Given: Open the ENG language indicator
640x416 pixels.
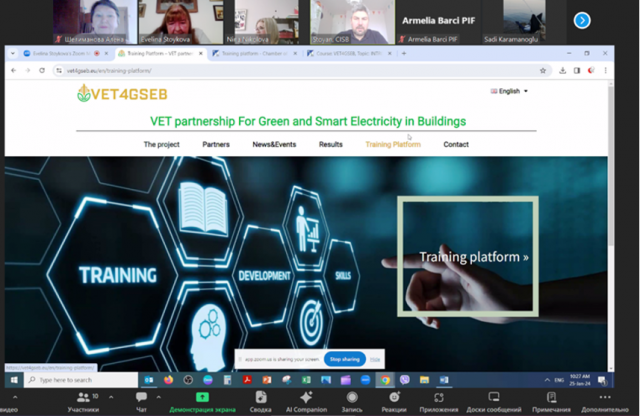Looking at the screenshot, I should pyautogui.click(x=559, y=380).
